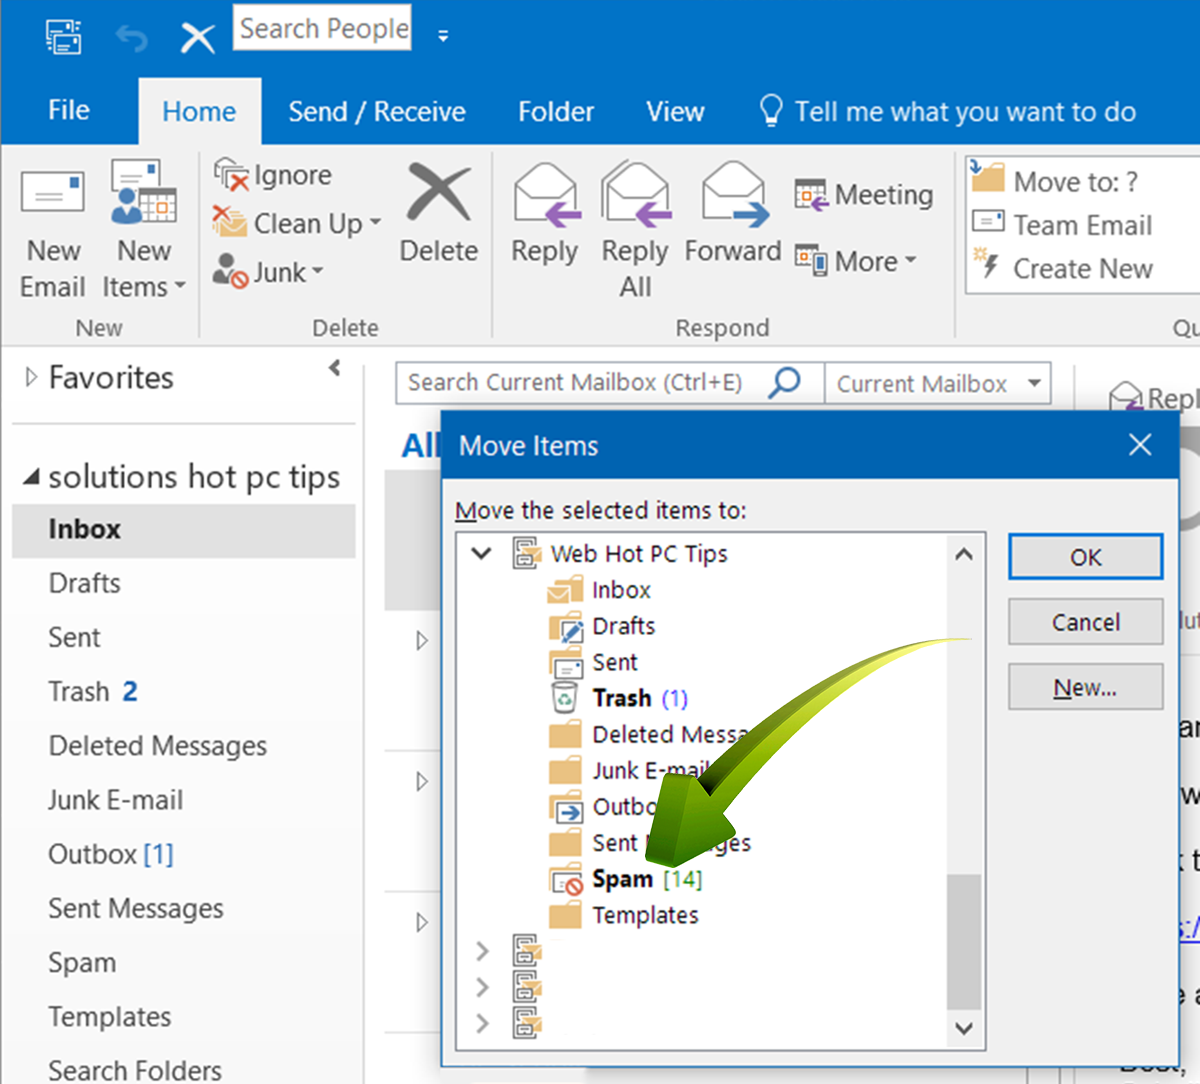Image resolution: width=1200 pixels, height=1084 pixels.
Task: Expand the third collapsed account in dialog
Action: [x=482, y=1023]
